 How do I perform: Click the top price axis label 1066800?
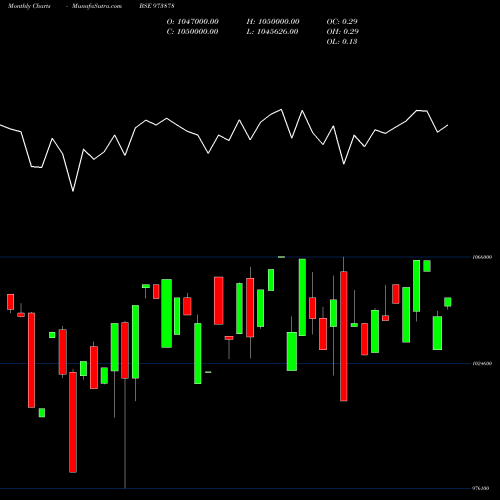(482, 257)
